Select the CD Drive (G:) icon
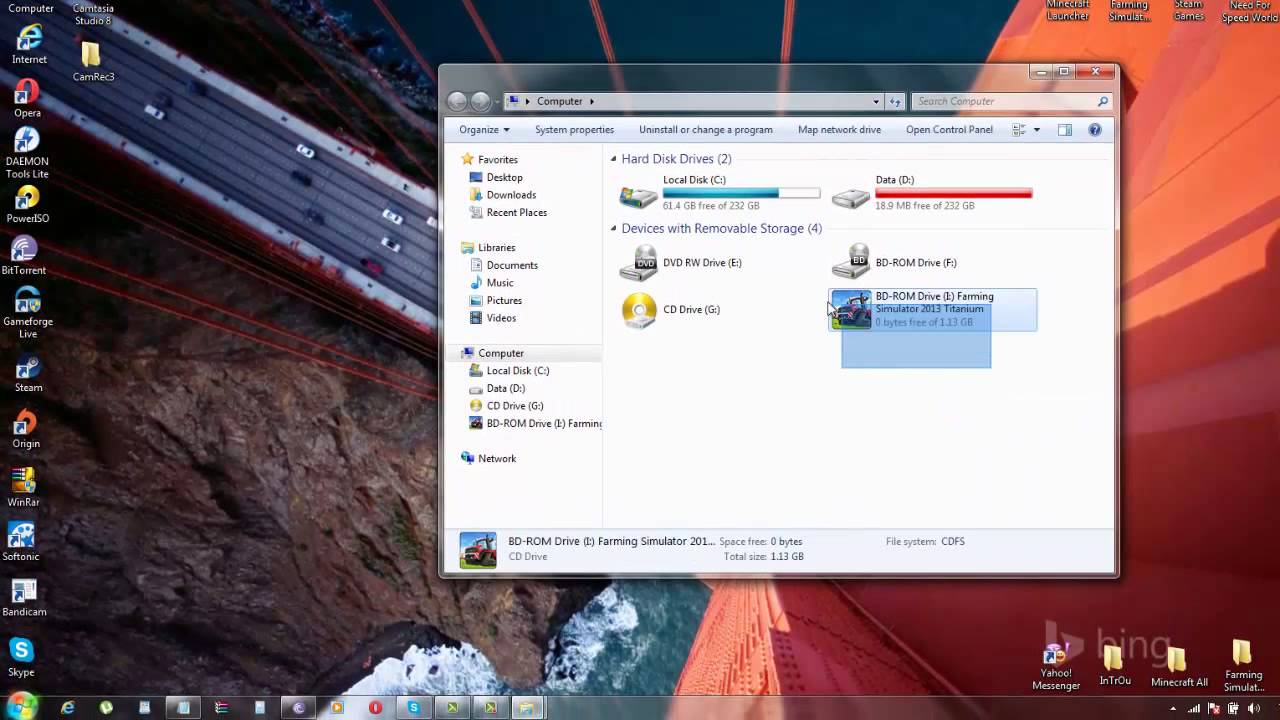 (x=639, y=310)
